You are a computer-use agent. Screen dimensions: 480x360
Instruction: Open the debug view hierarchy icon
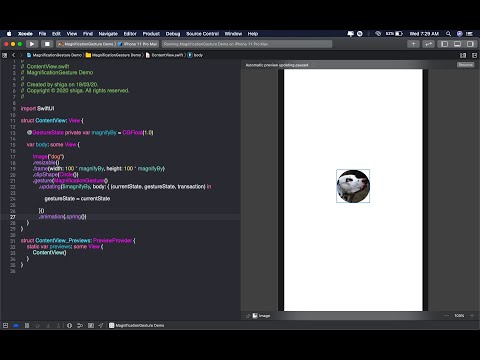(69, 325)
